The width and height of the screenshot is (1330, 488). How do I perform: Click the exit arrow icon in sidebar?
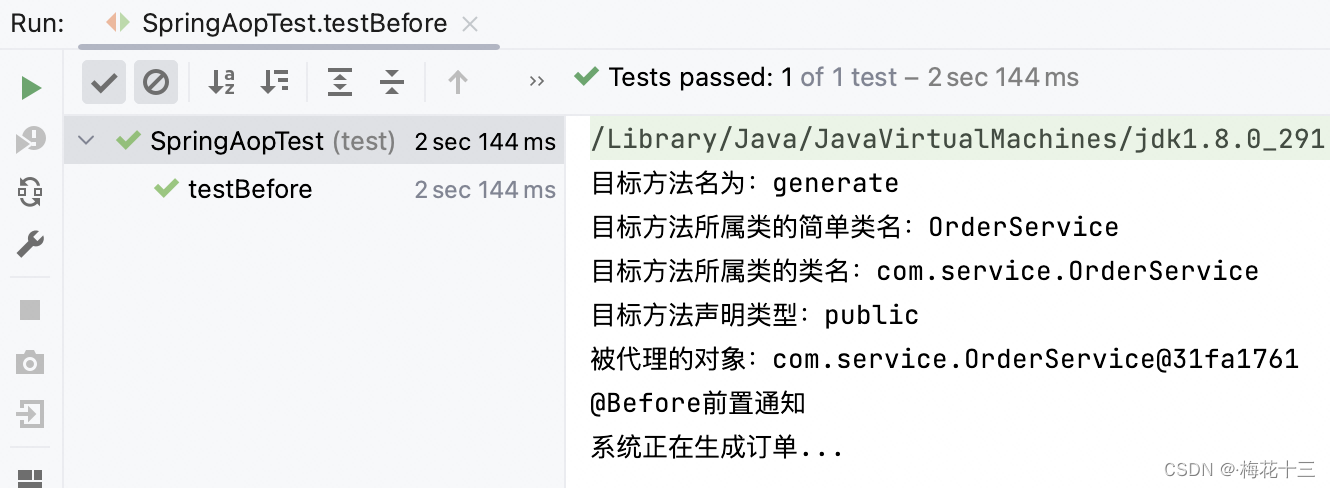coord(31,413)
